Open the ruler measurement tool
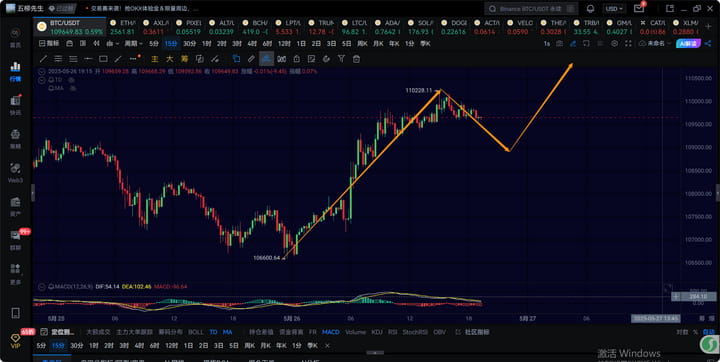The width and height of the screenshot is (720, 362). [251, 59]
